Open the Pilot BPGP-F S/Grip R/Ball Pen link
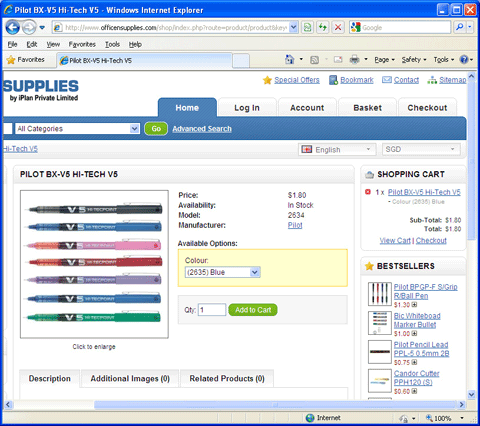480x426 pixels. pos(425,291)
